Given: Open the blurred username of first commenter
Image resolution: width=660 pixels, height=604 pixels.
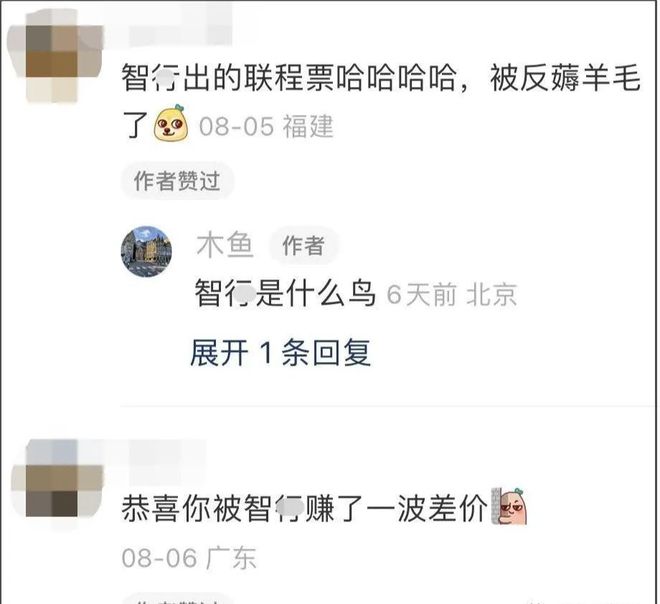Looking at the screenshot, I should click(180, 25).
